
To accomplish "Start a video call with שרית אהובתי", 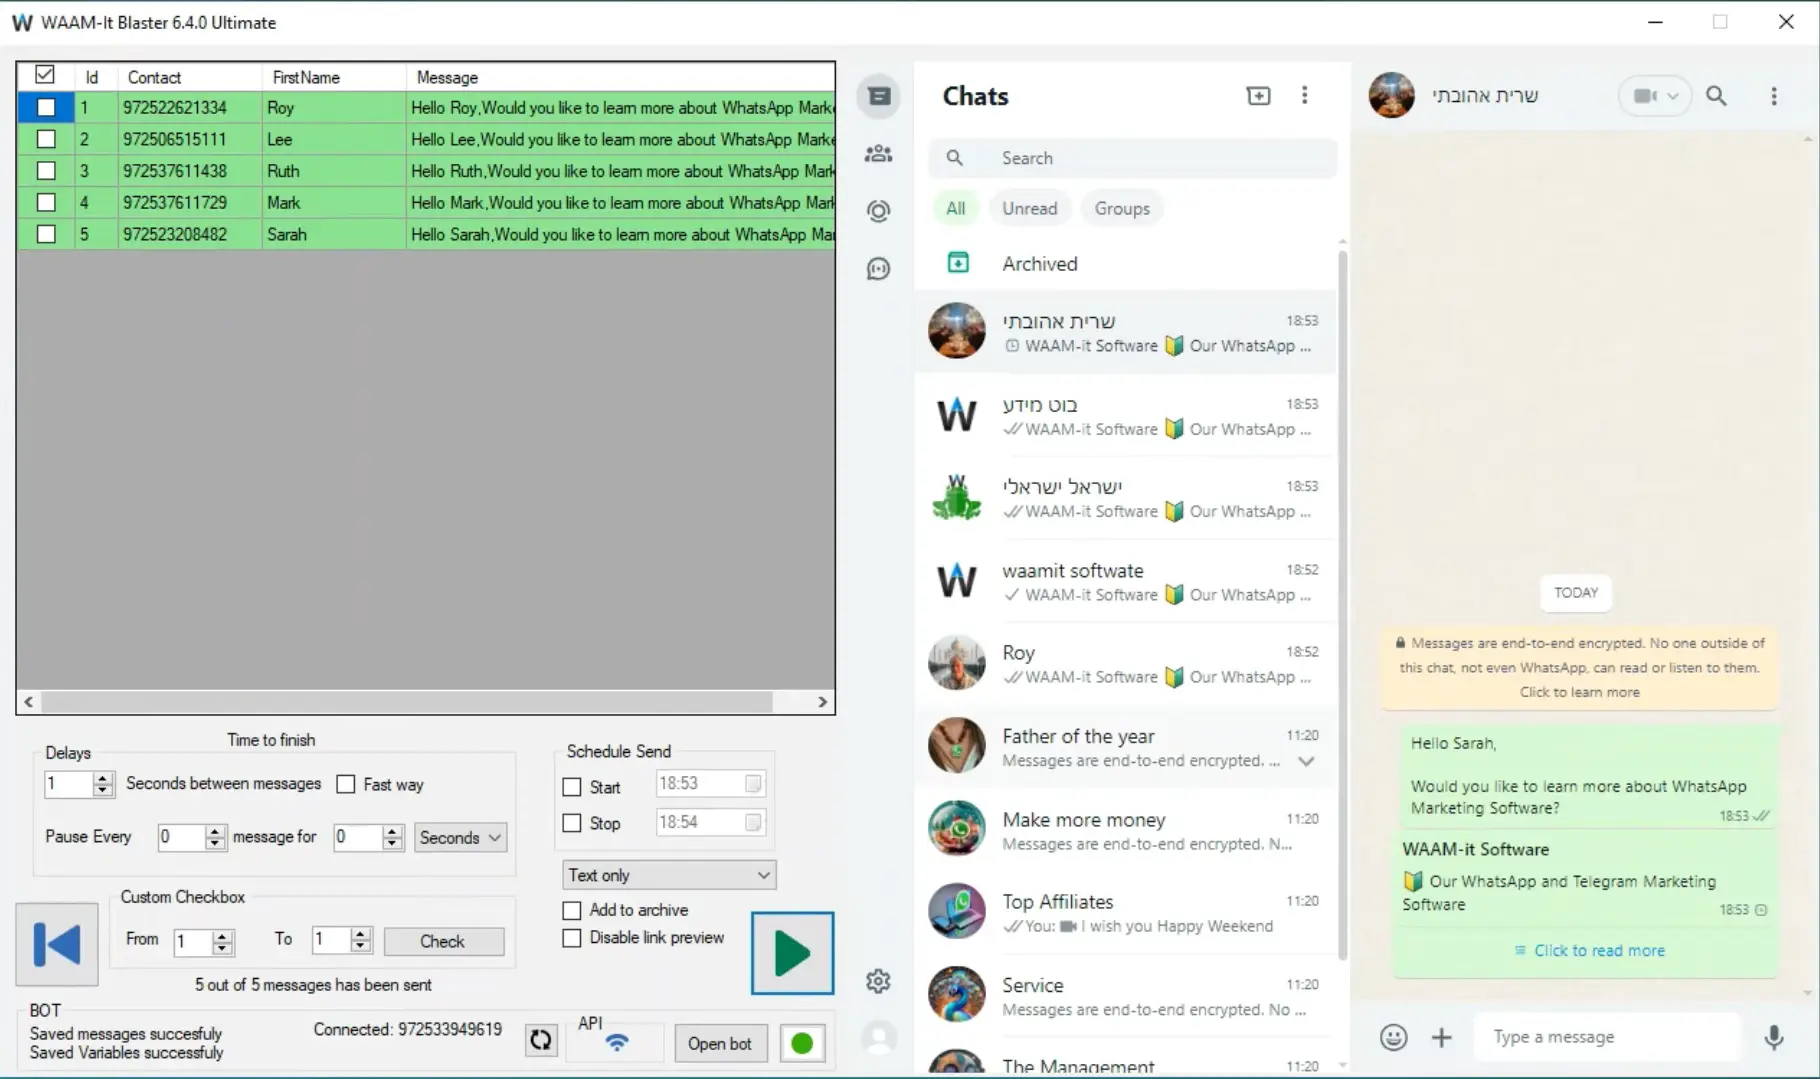I will point(1645,96).
